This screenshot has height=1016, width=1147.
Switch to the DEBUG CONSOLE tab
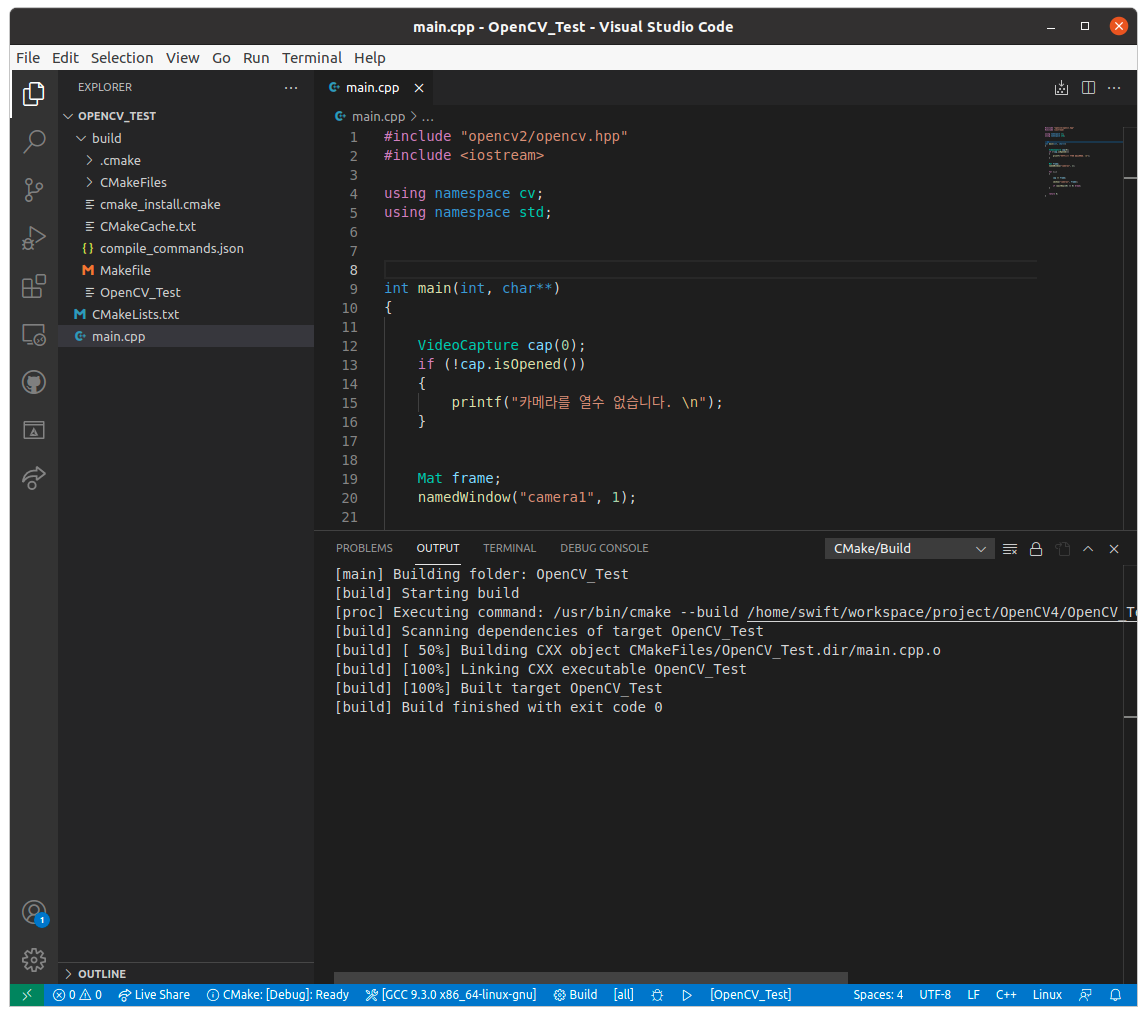point(604,548)
